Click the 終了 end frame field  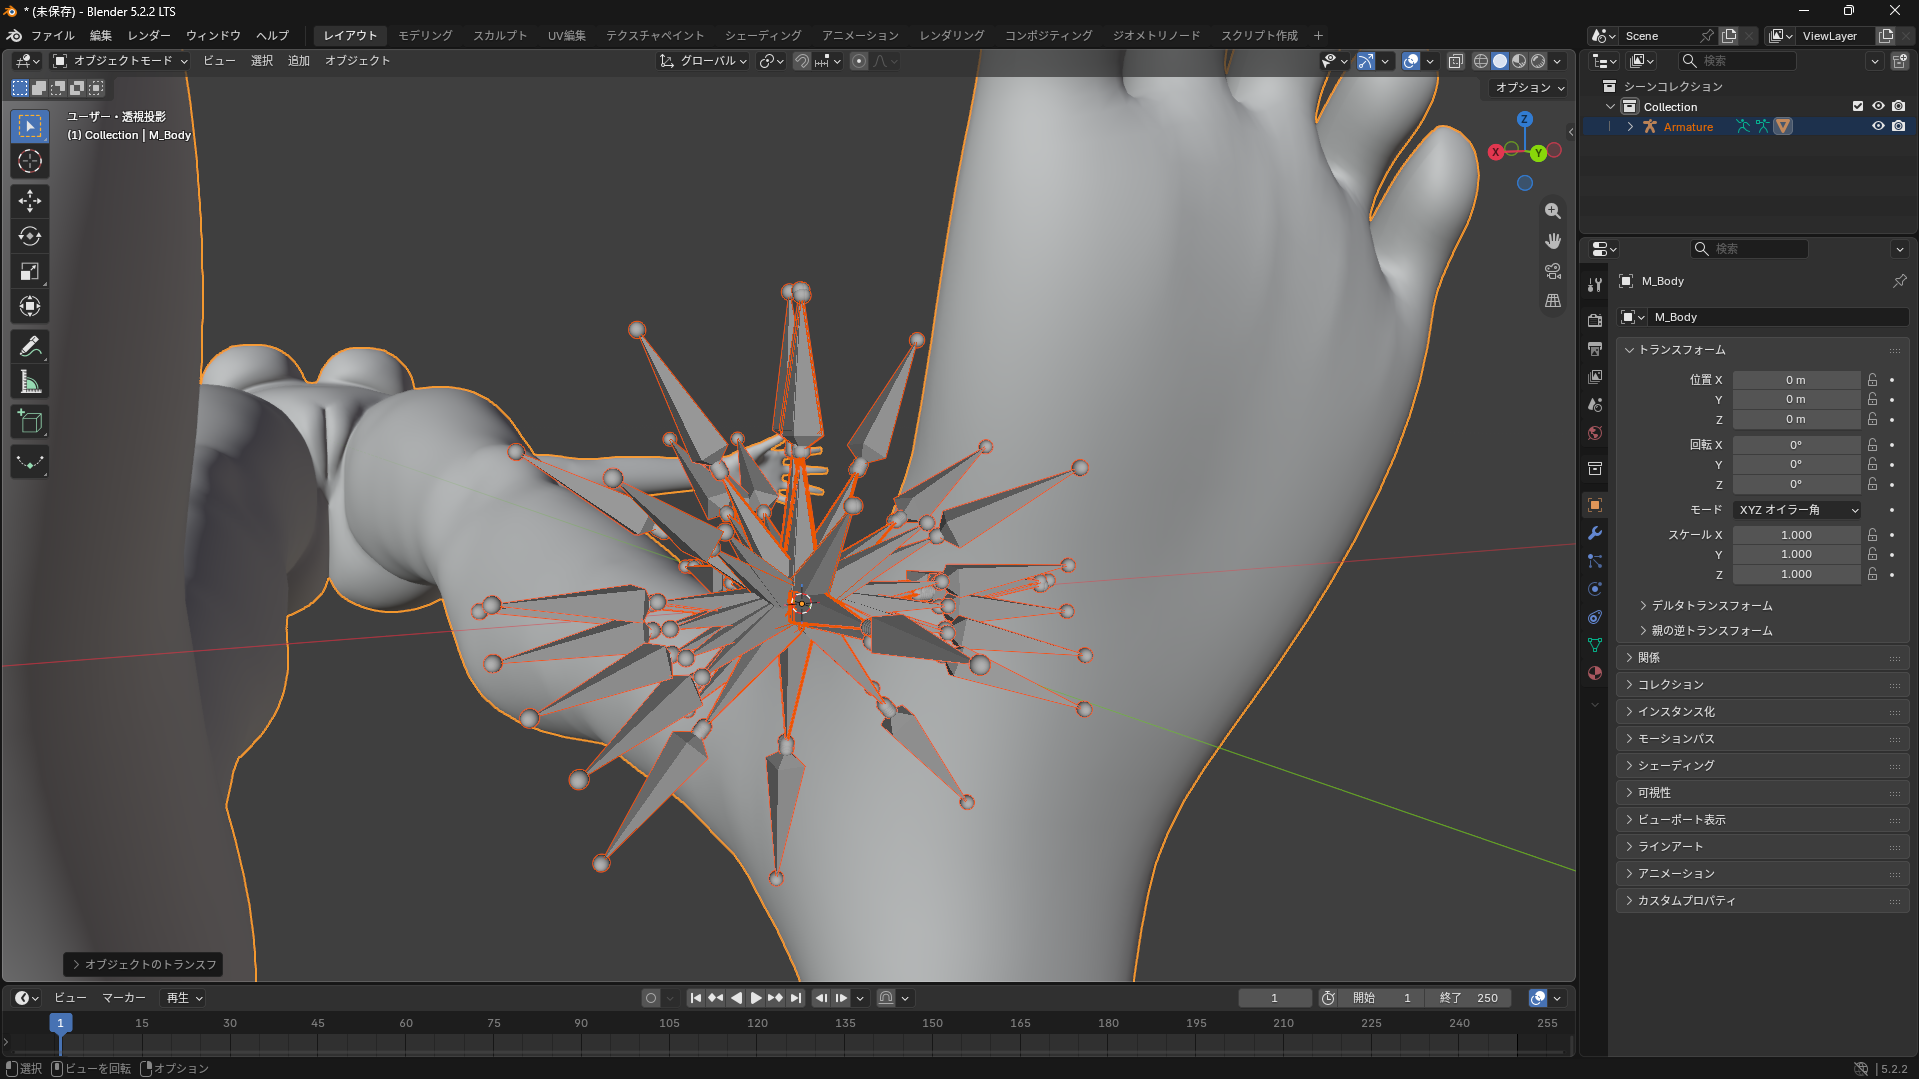tap(1469, 998)
